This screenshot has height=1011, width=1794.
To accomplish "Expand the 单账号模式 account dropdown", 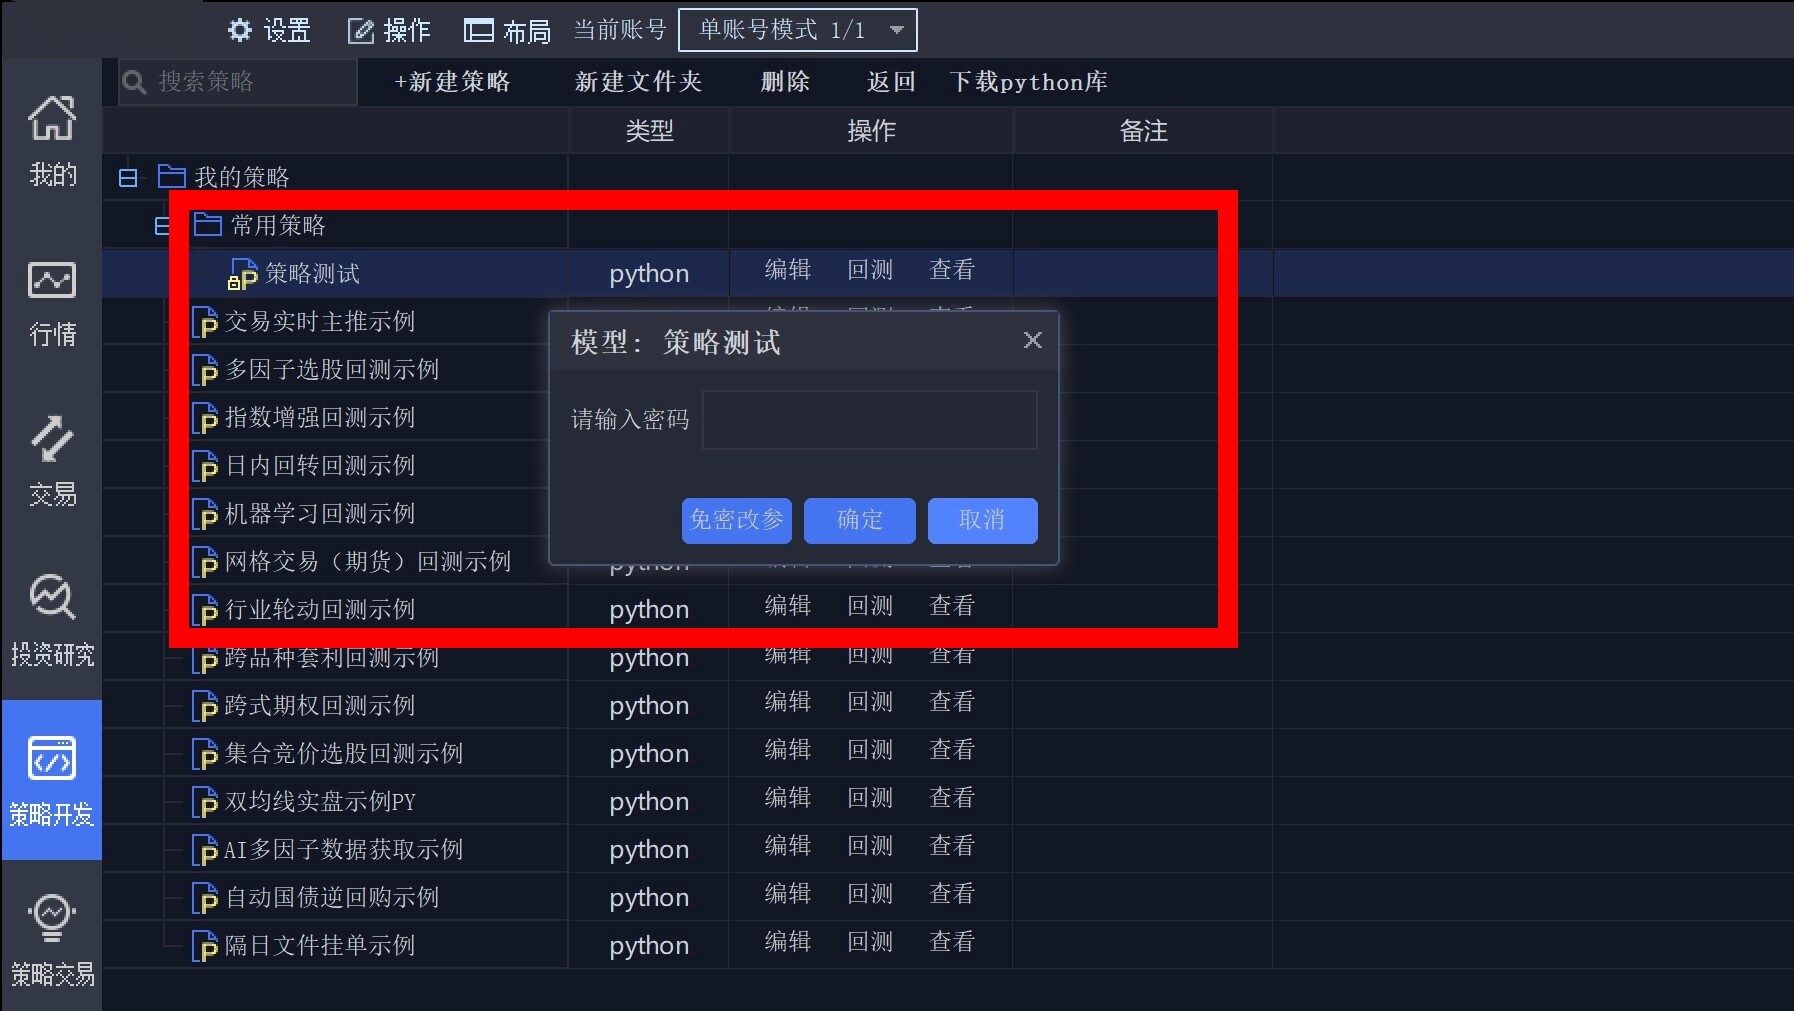I will pos(898,29).
